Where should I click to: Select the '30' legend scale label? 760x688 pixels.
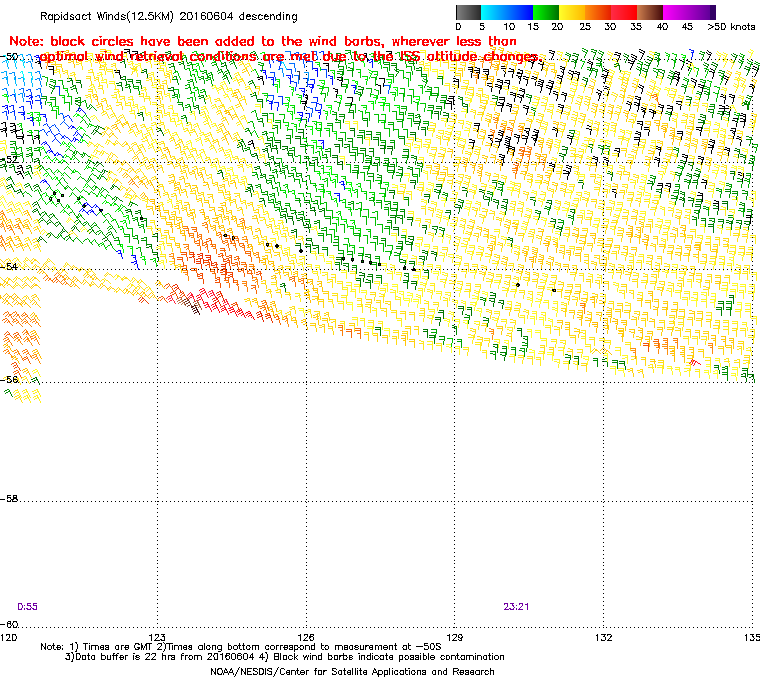click(x=610, y=27)
